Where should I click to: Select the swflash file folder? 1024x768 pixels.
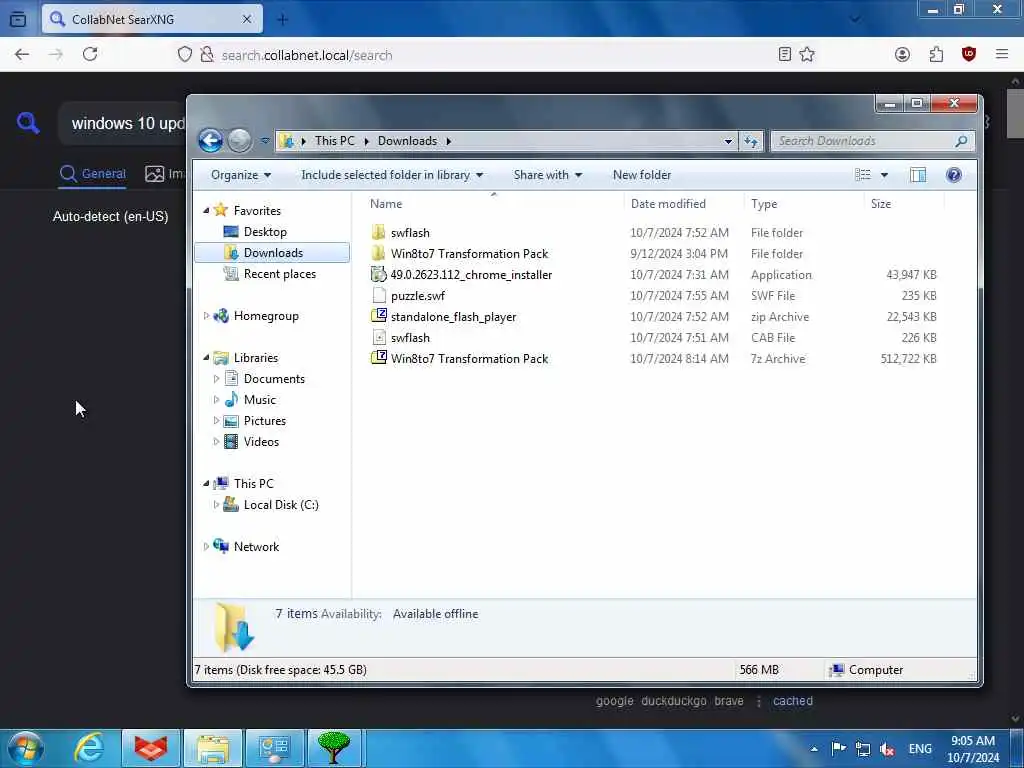[410, 232]
